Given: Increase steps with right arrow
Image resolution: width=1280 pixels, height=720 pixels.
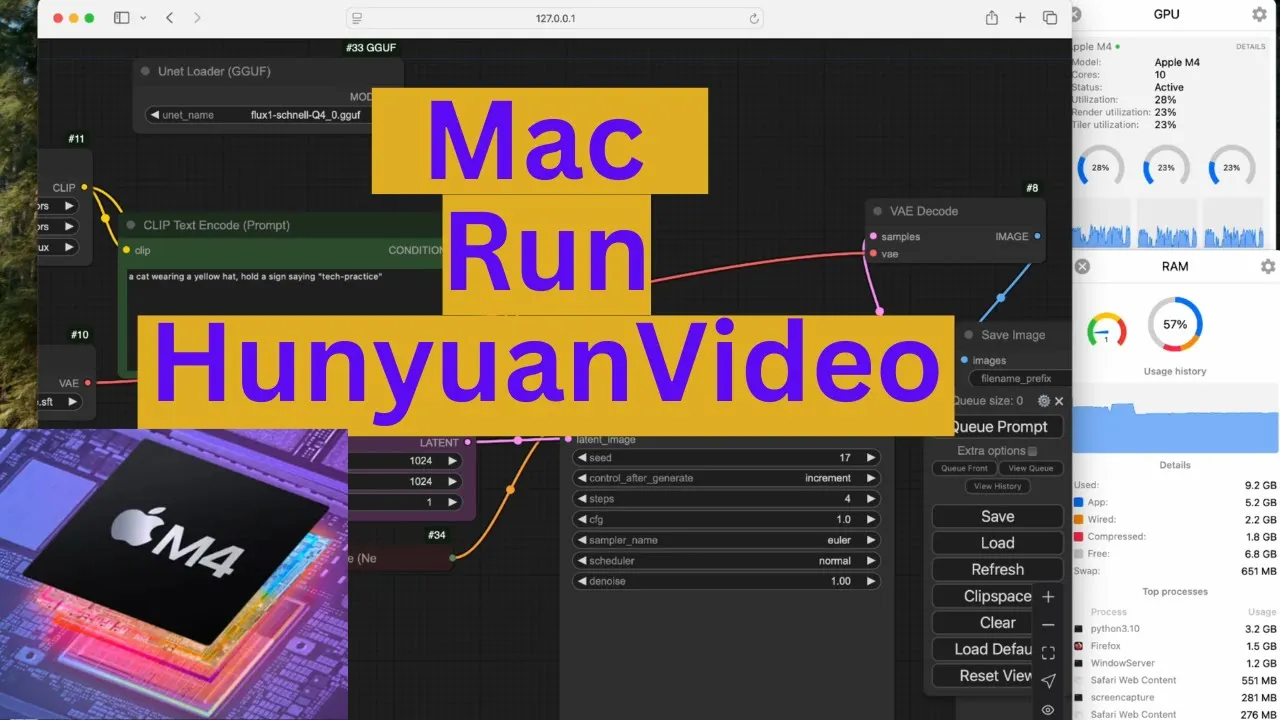Looking at the screenshot, I should [x=871, y=499].
